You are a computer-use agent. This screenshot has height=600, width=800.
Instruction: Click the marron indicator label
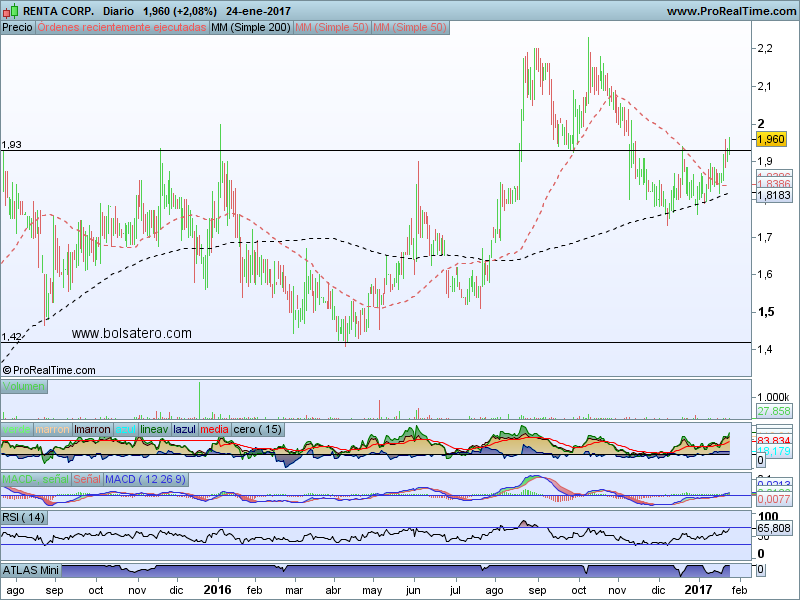point(53,430)
